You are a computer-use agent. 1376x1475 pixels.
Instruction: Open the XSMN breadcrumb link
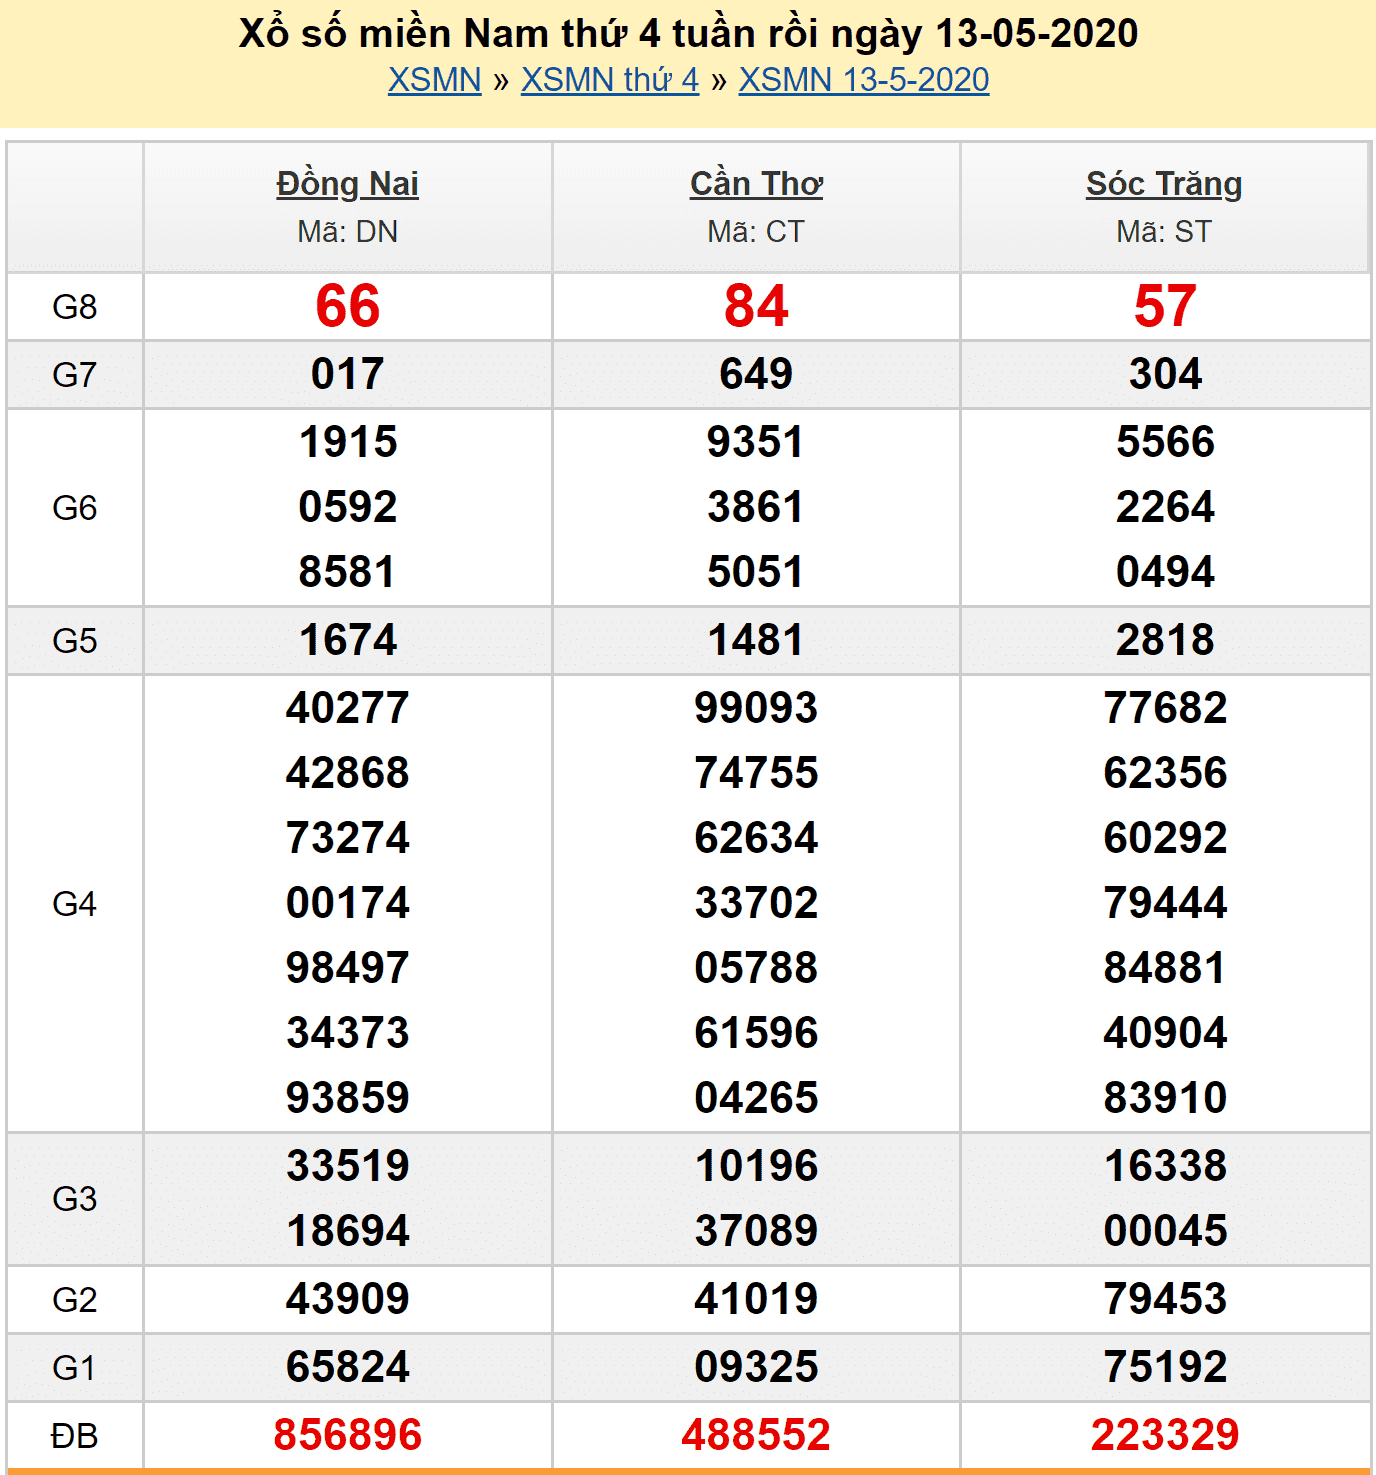pyautogui.click(x=435, y=80)
